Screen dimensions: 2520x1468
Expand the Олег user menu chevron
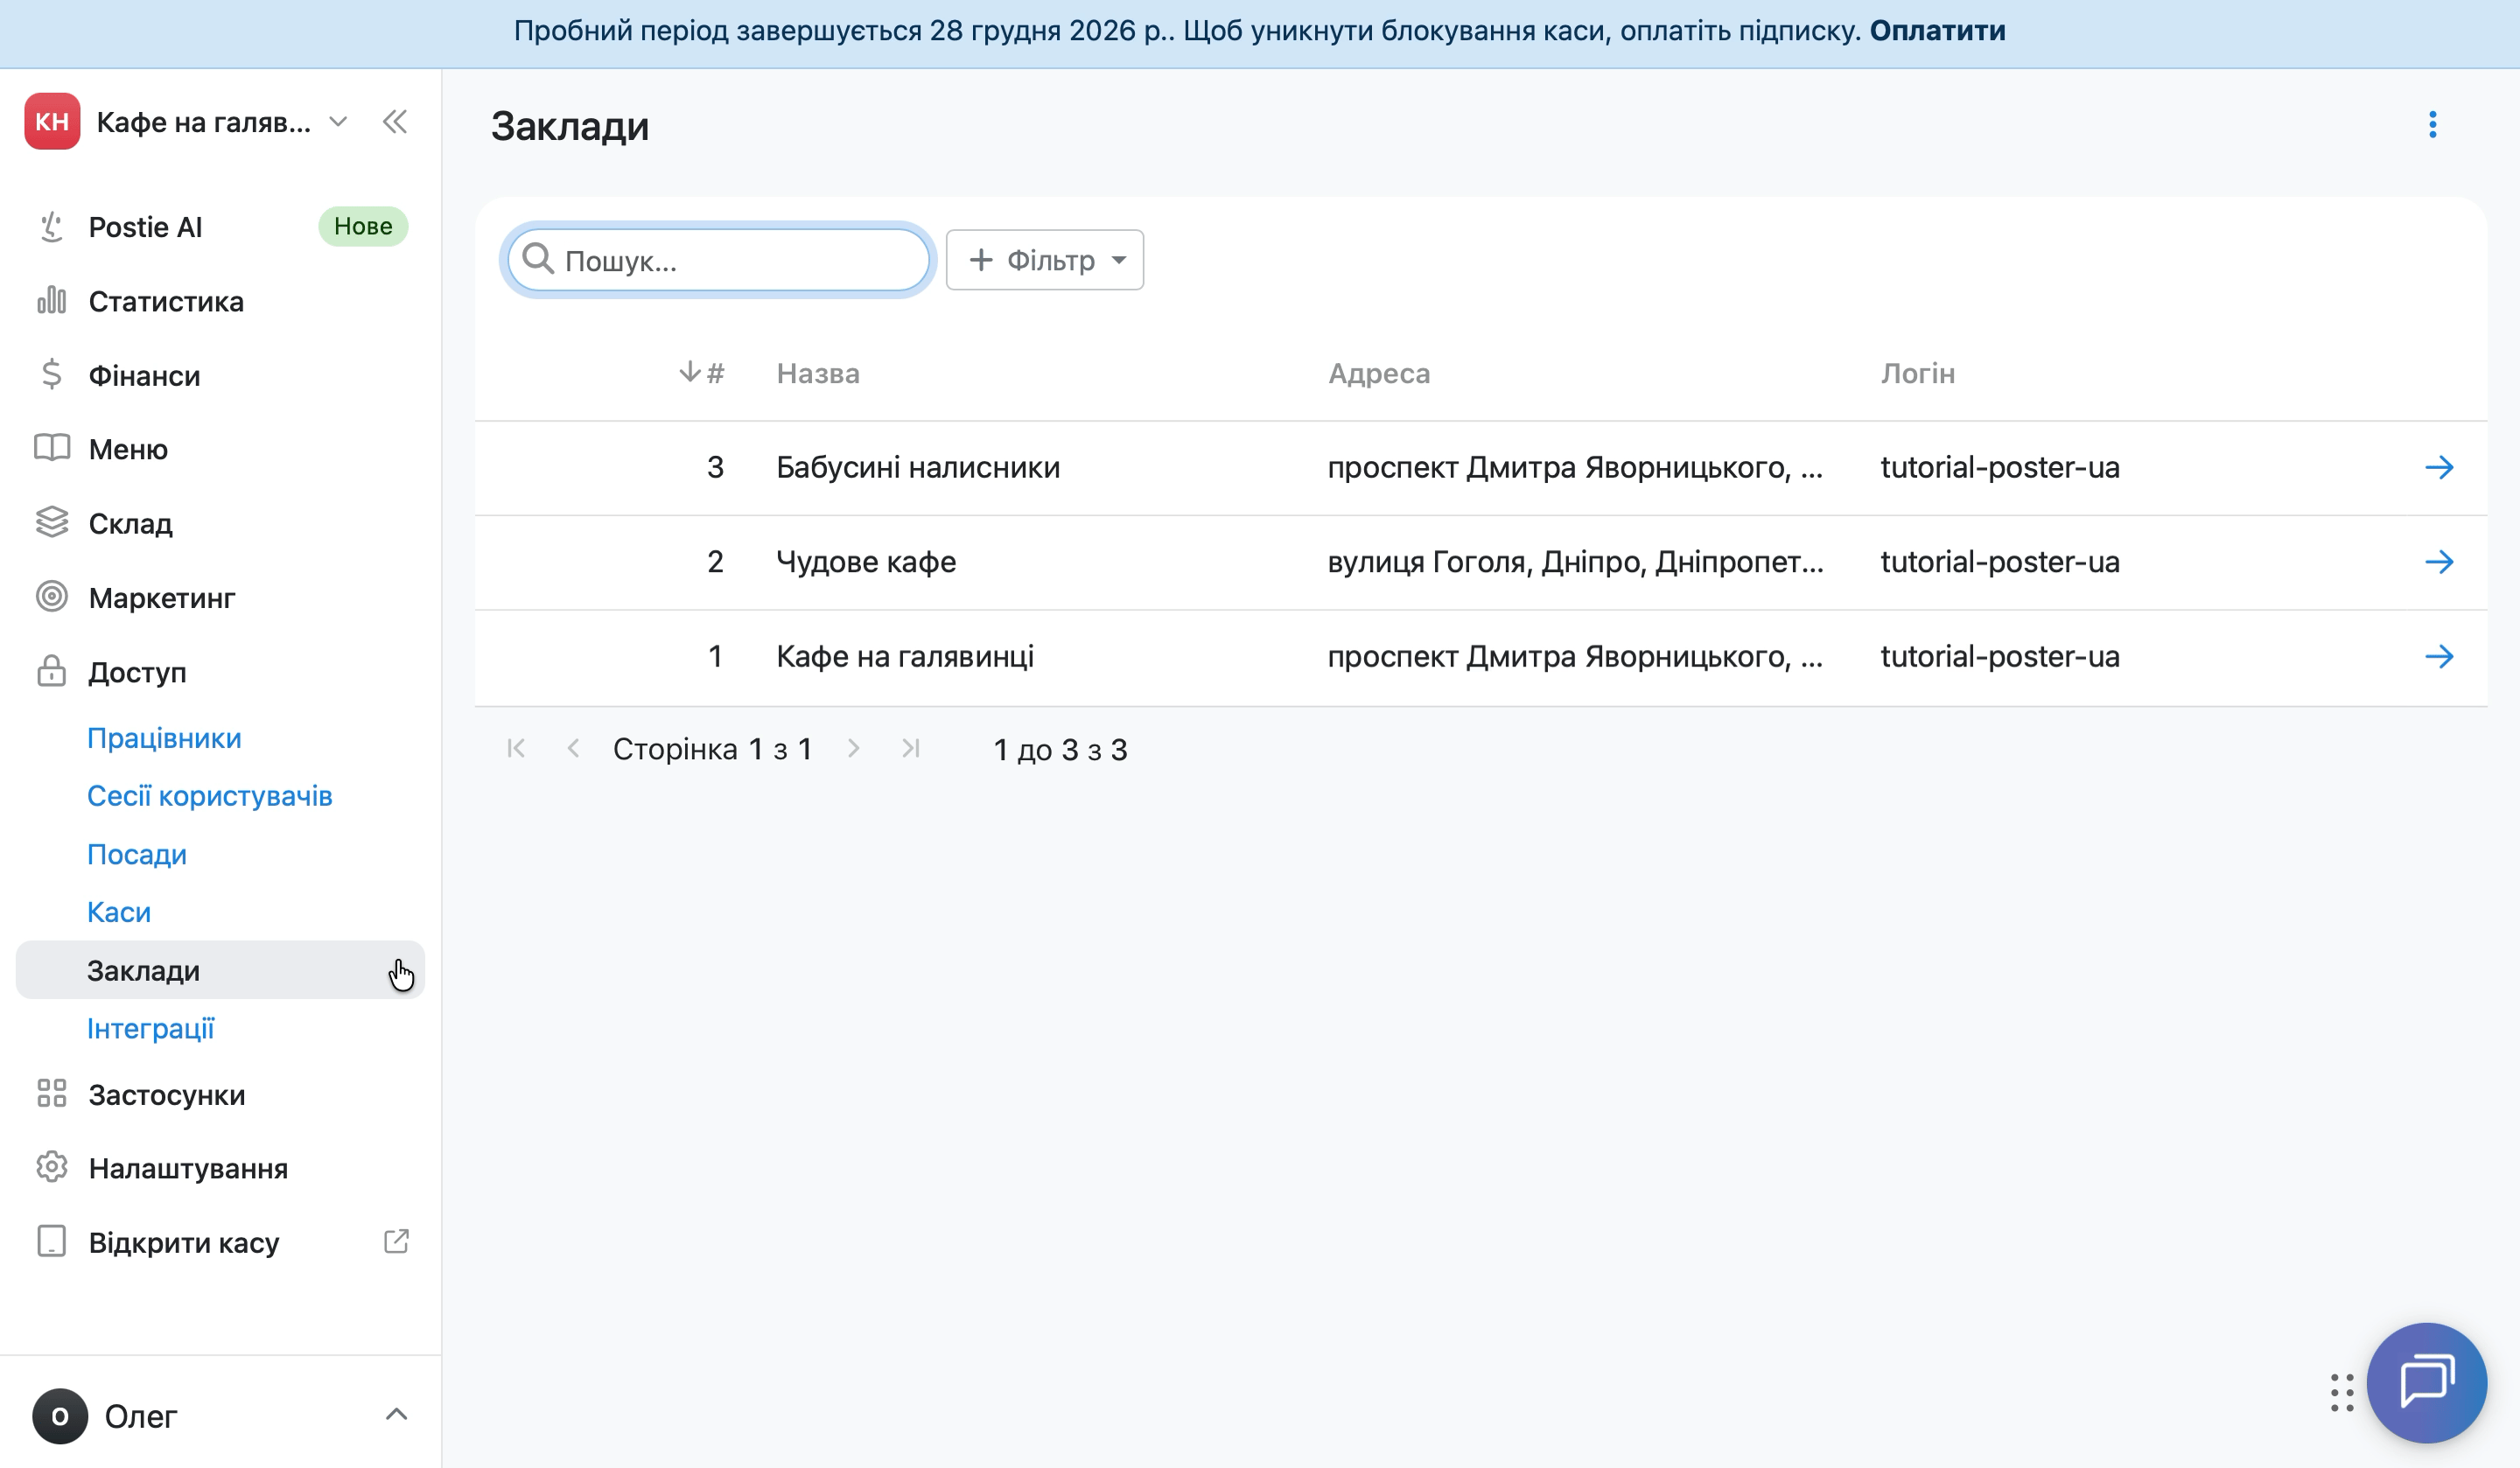396,1414
